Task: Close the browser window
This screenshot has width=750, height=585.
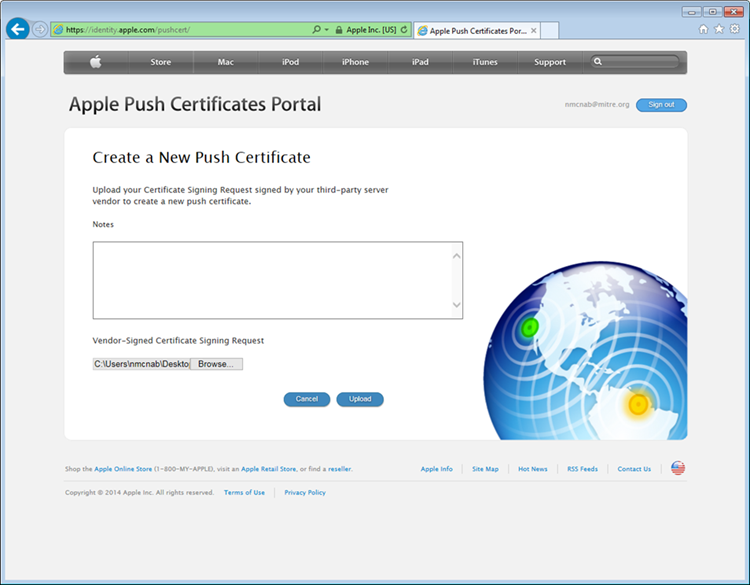Action: coord(734,12)
